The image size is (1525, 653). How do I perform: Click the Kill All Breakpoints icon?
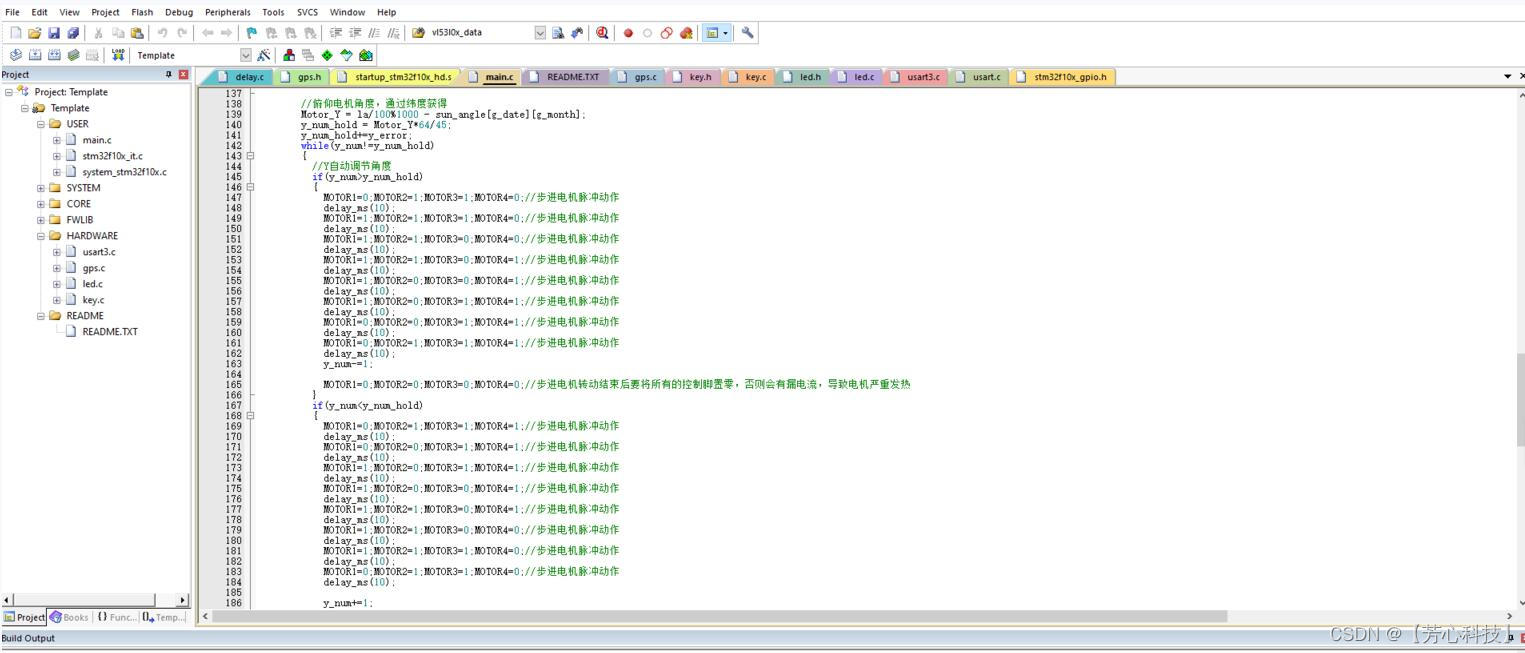pos(686,33)
